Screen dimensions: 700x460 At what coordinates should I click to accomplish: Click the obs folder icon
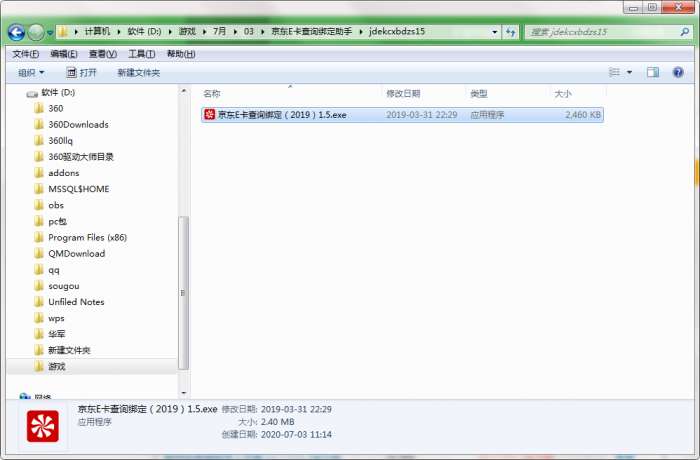coord(39,205)
